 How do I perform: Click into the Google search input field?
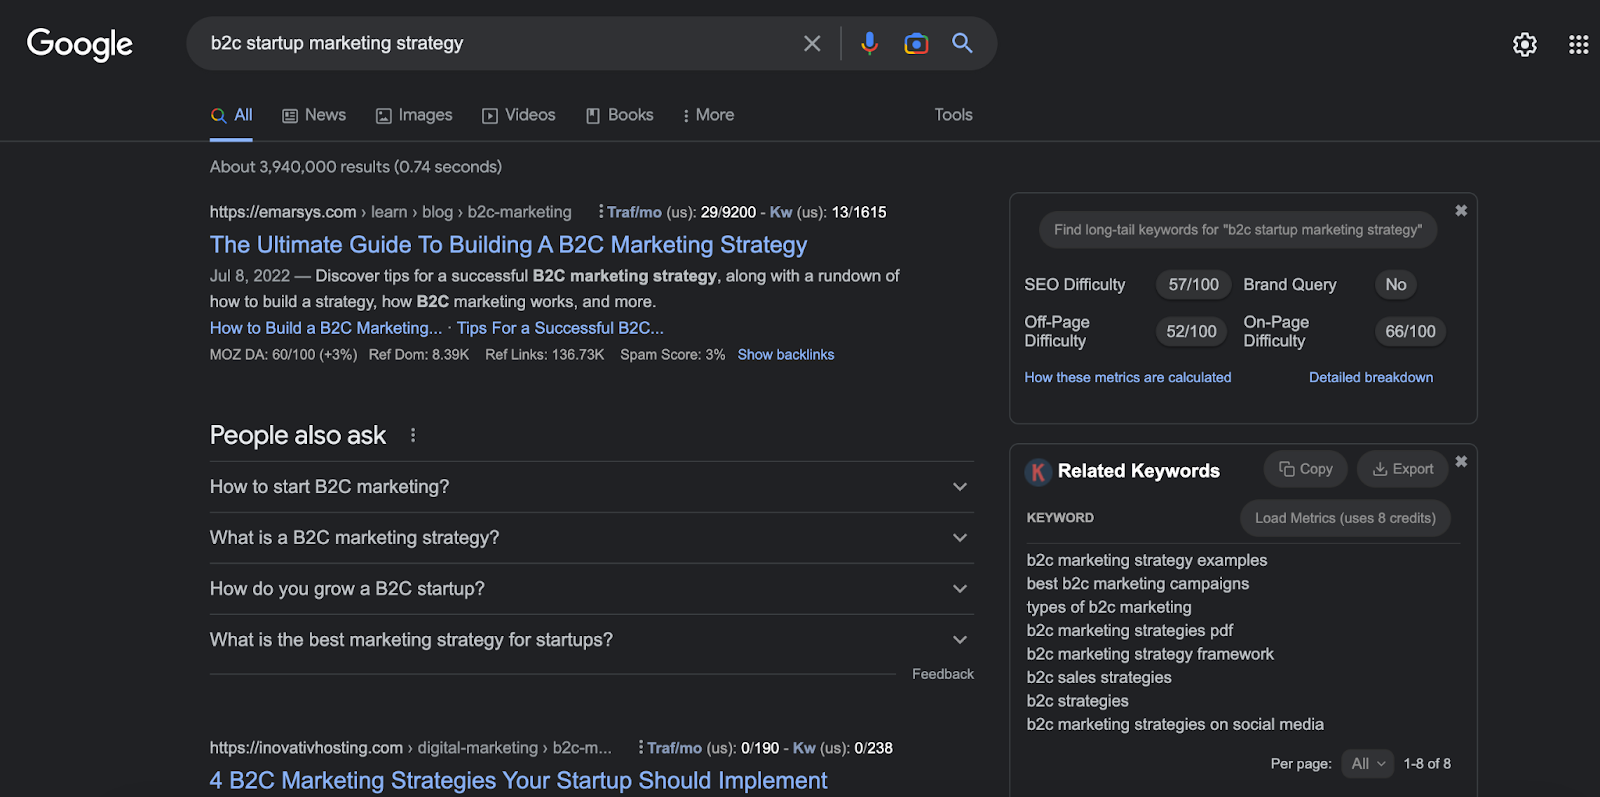point(490,43)
